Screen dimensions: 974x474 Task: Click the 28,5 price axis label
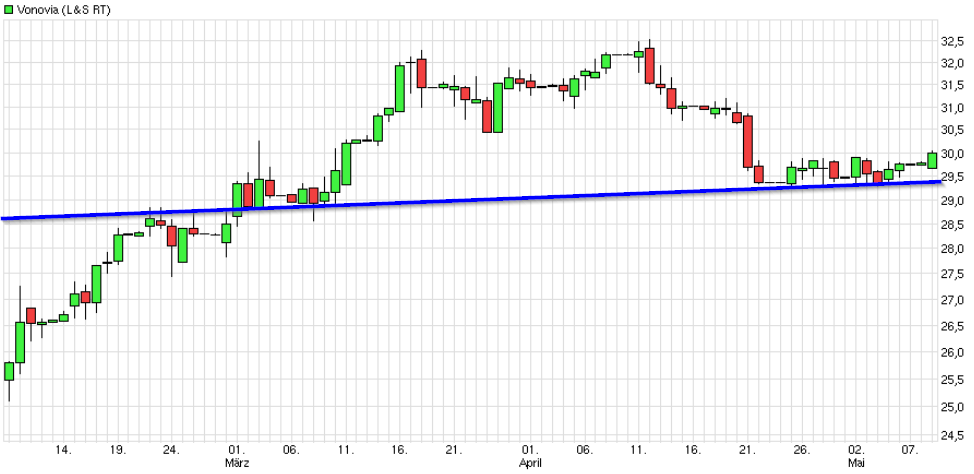pos(953,224)
